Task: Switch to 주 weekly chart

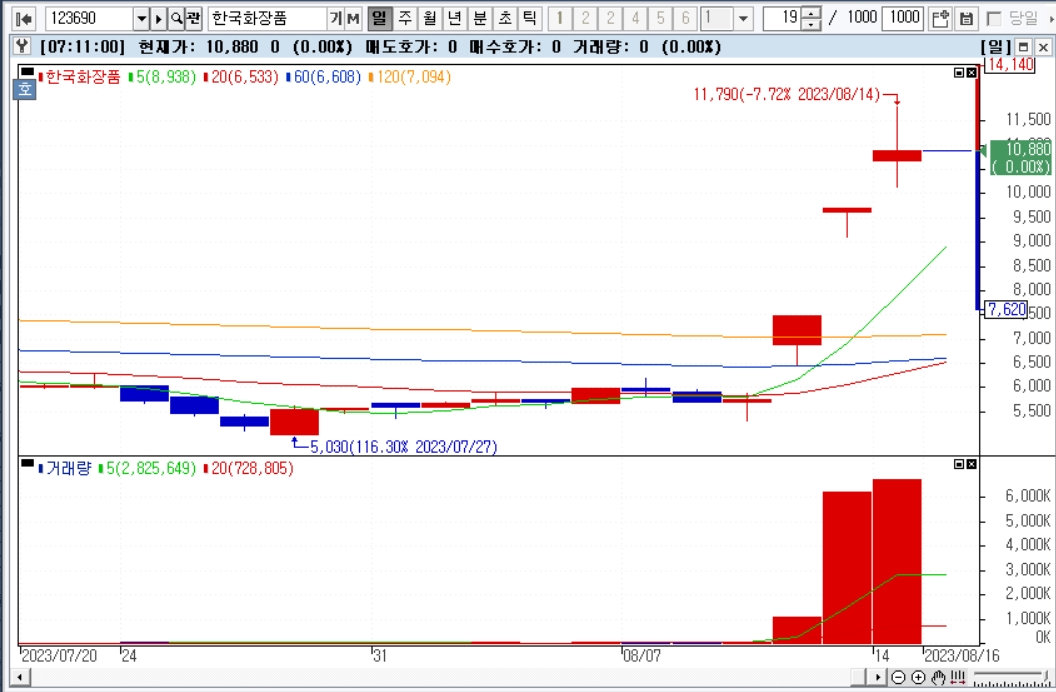Action: pyautogui.click(x=405, y=19)
